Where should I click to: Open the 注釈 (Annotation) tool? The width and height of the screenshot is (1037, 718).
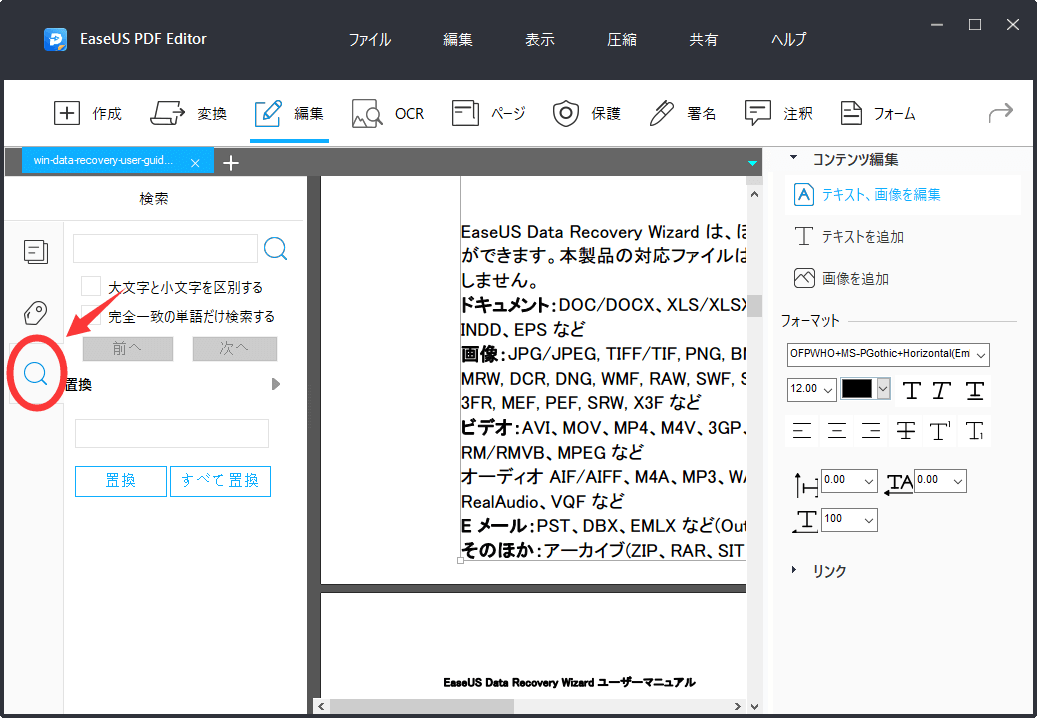779,113
